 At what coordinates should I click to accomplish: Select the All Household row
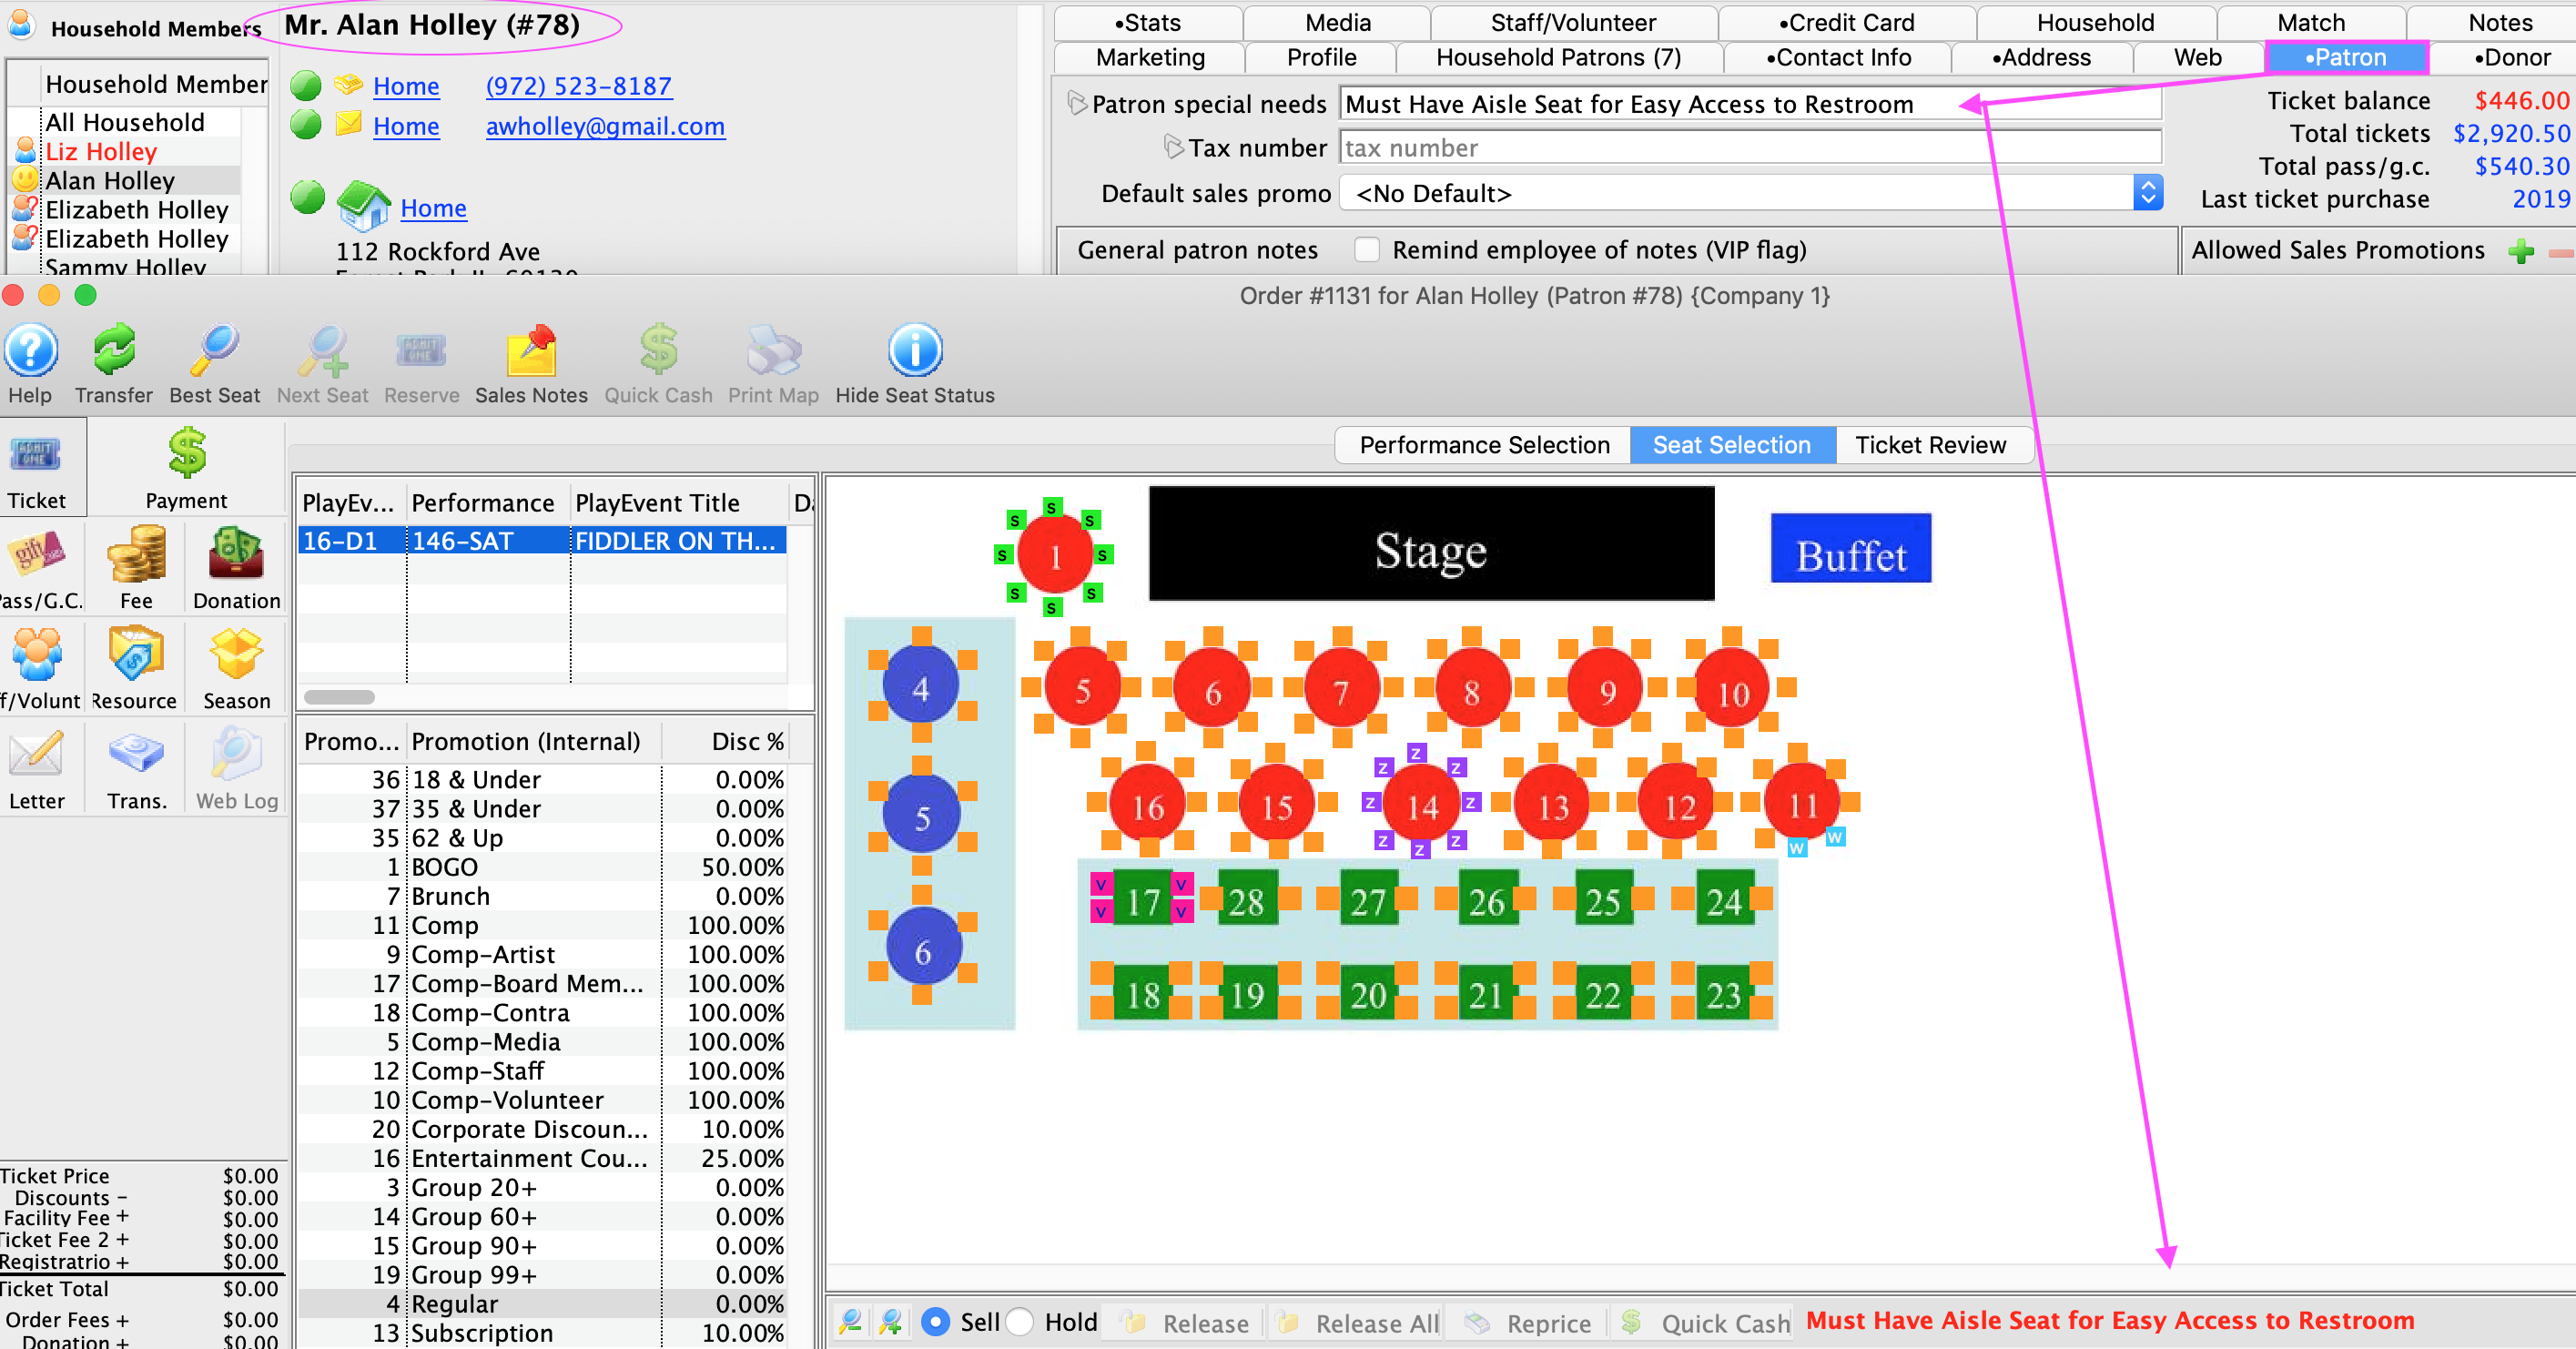pos(125,123)
